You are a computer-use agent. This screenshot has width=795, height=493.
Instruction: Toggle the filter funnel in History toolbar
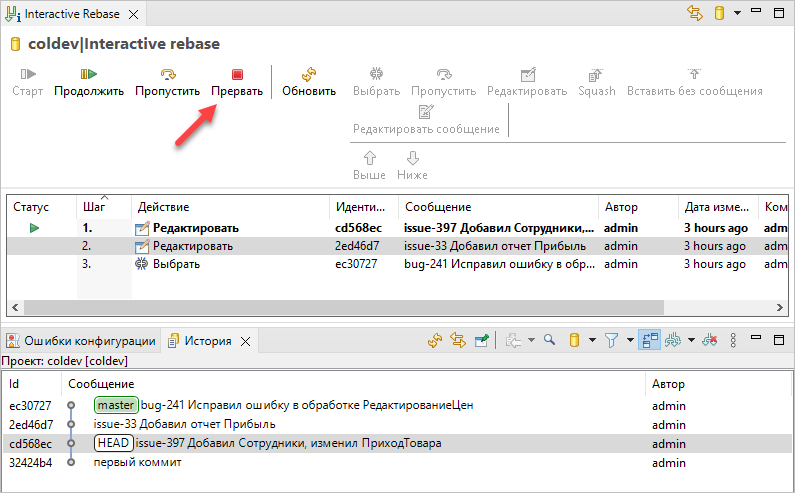pos(611,341)
